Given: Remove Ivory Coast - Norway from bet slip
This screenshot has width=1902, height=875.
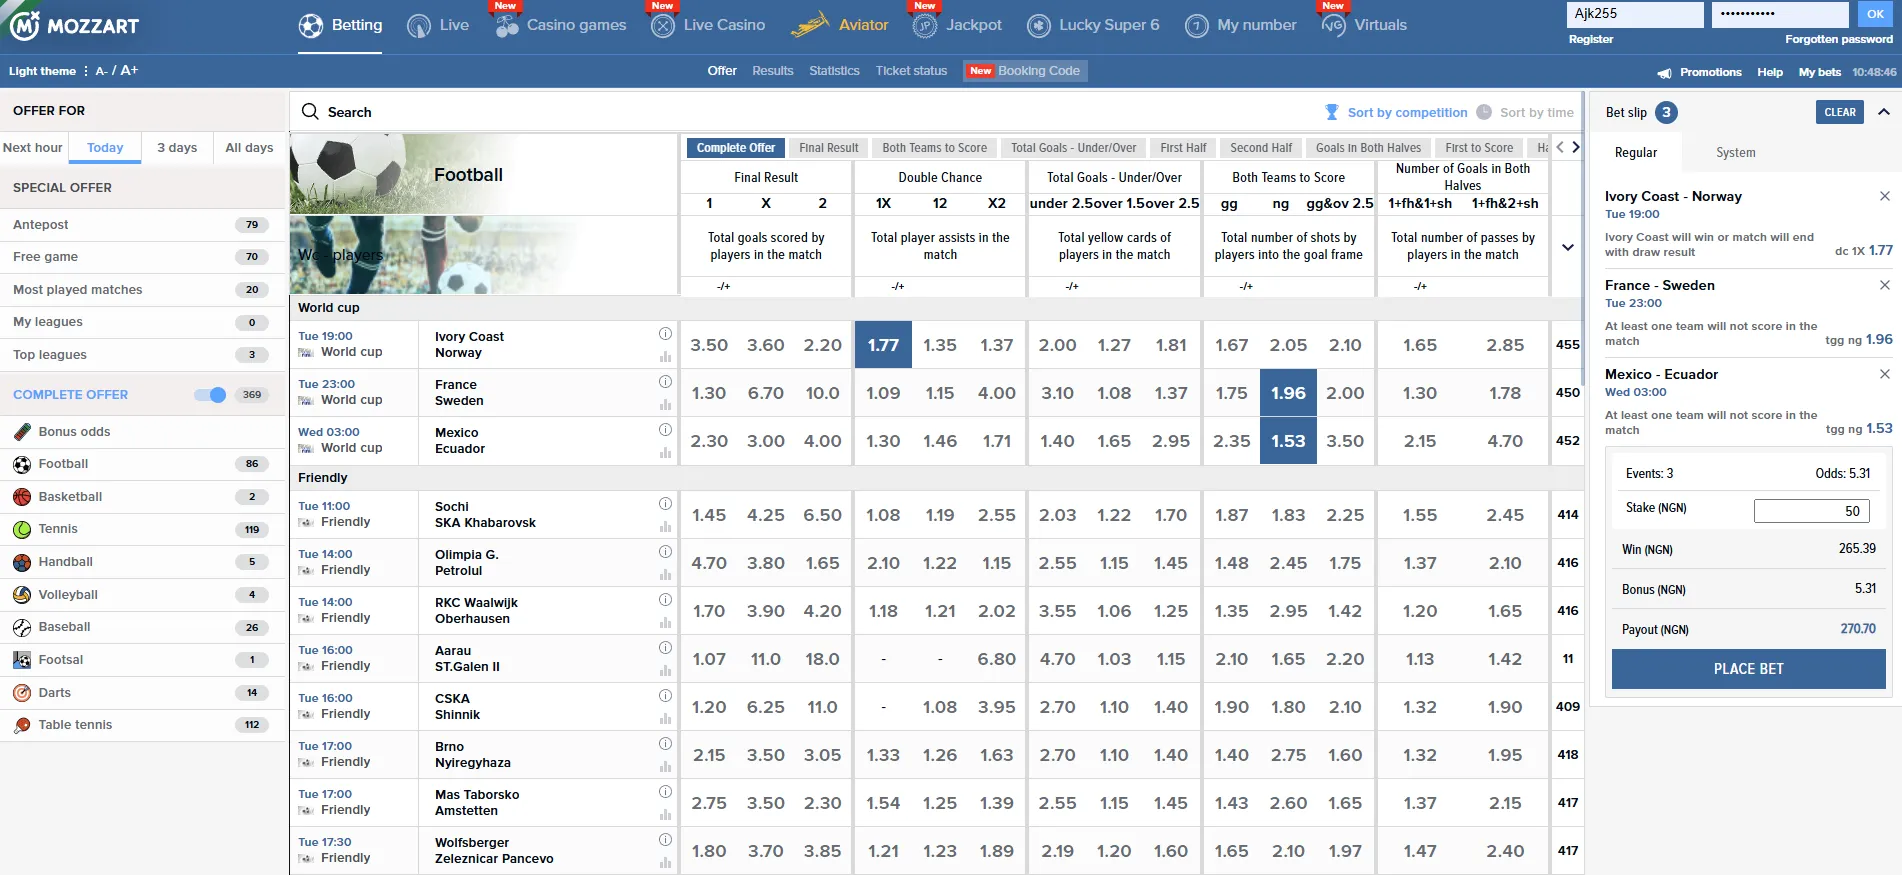Looking at the screenshot, I should 1885,196.
